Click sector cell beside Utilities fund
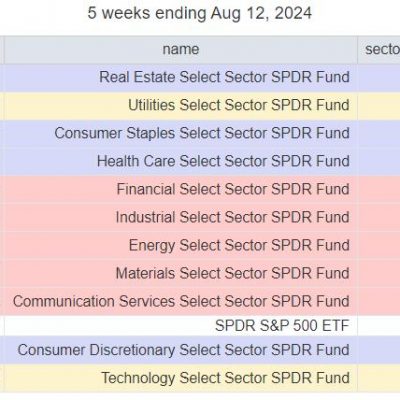 click(379, 106)
